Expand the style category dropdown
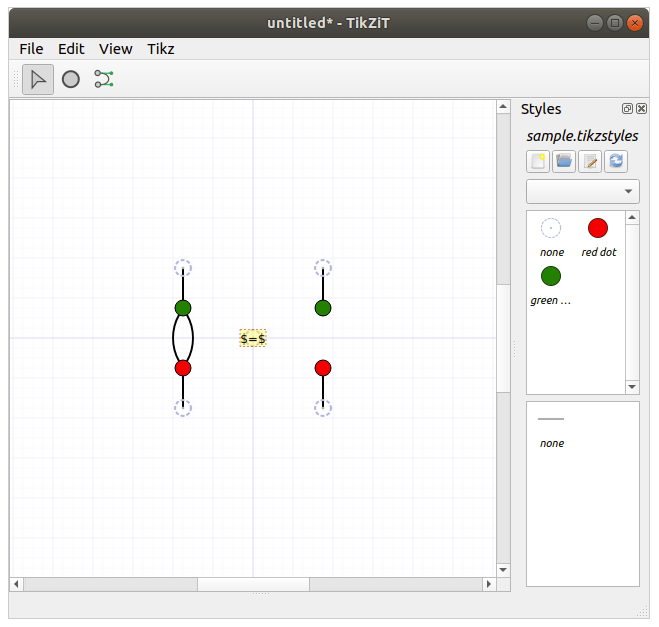 [583, 191]
